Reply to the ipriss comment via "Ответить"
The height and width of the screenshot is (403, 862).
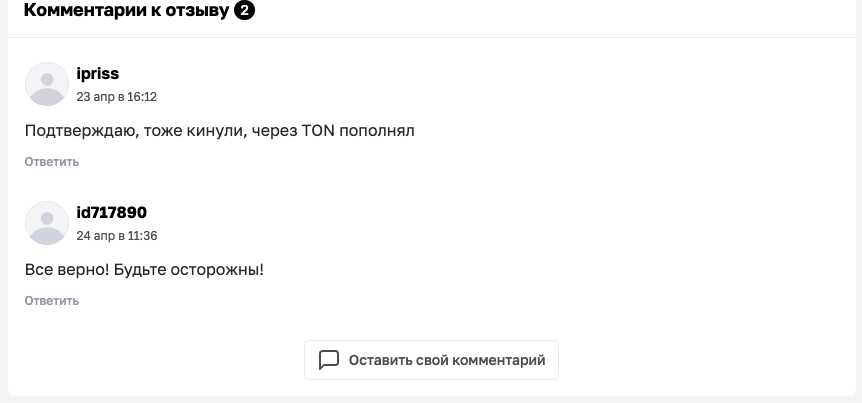(x=52, y=162)
